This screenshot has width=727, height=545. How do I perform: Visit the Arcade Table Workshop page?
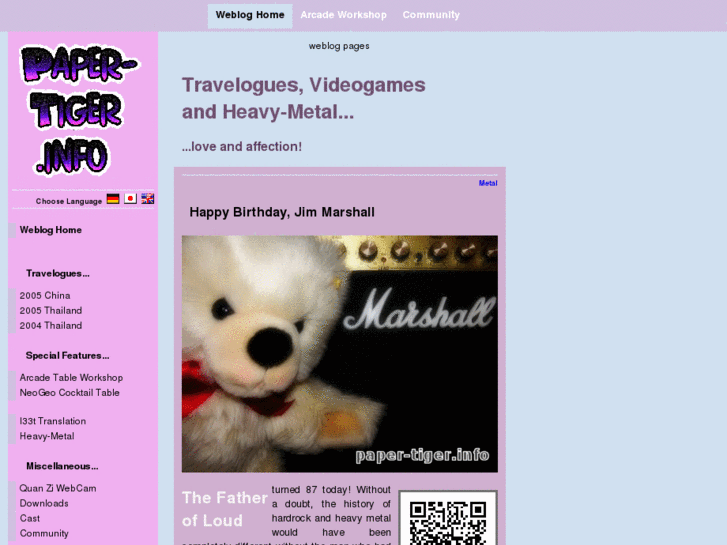71,378
